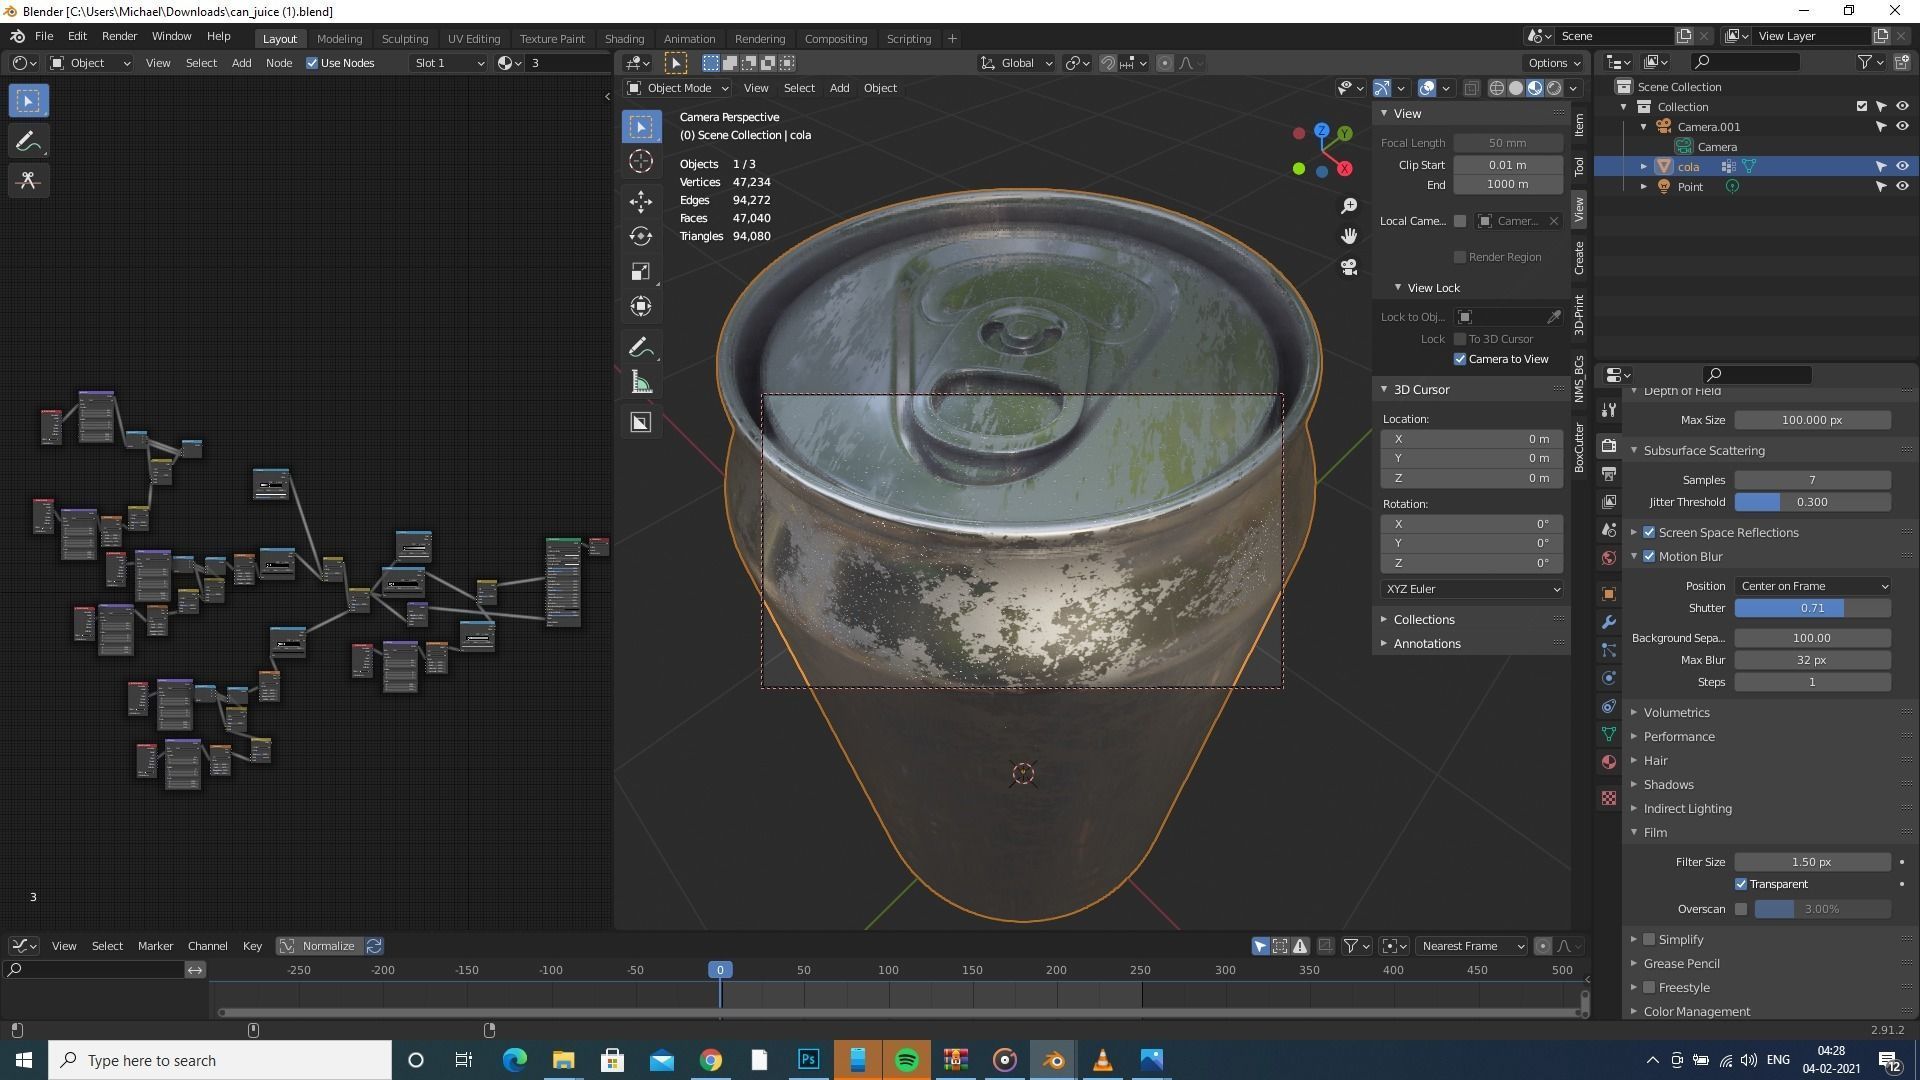This screenshot has height=1080, width=1920.
Task: Select the Scale tool in viewport toolbar
Action: pos(641,271)
